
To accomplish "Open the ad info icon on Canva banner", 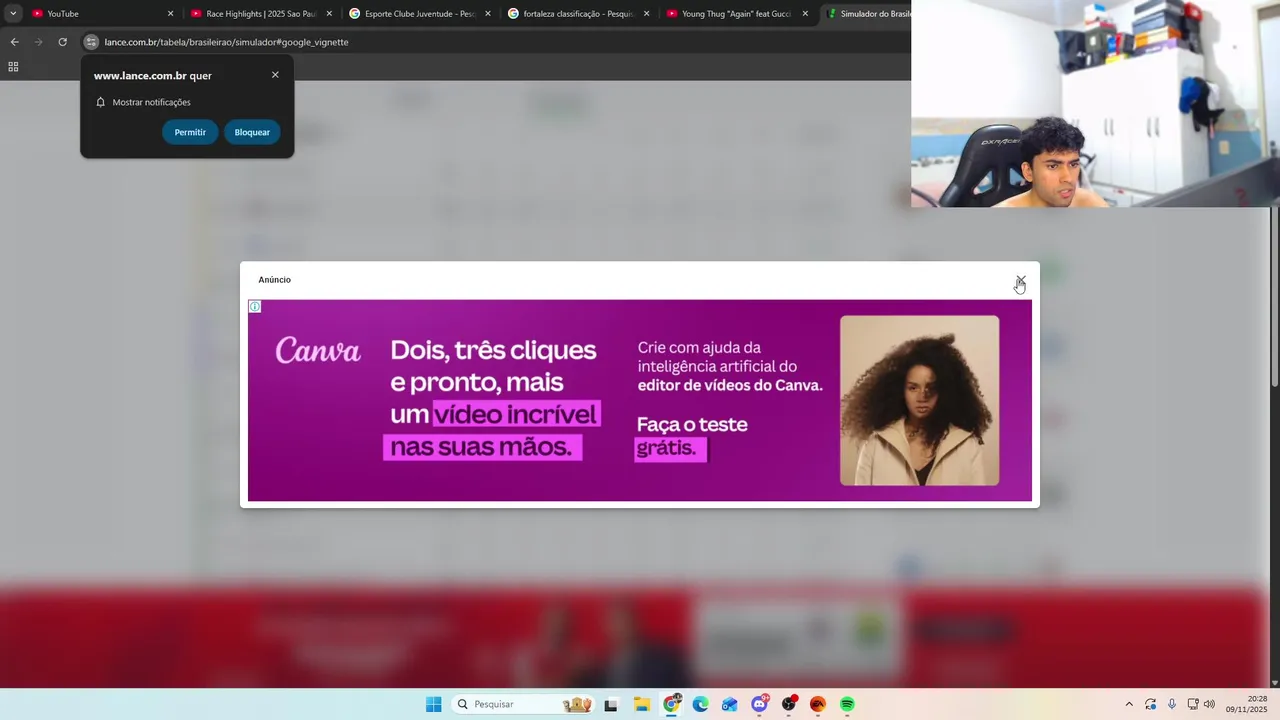I will [255, 307].
